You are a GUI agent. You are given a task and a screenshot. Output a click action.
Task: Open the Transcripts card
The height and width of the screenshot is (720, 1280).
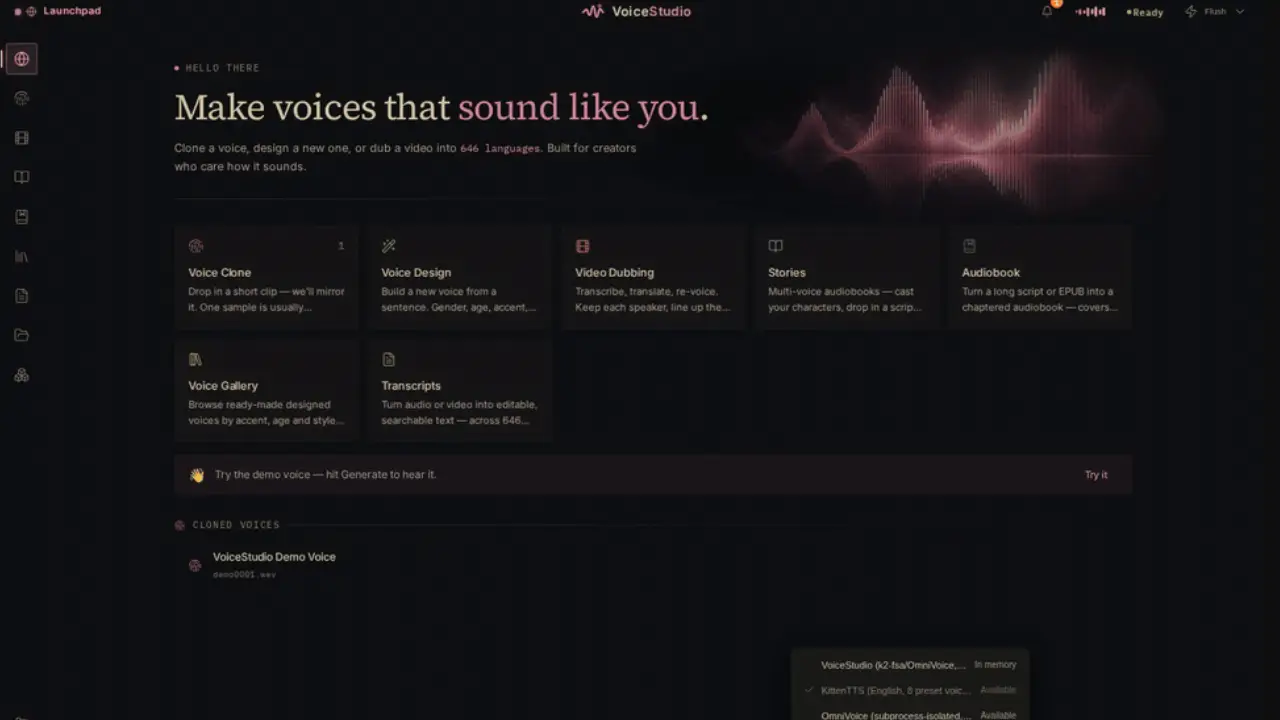pos(459,390)
